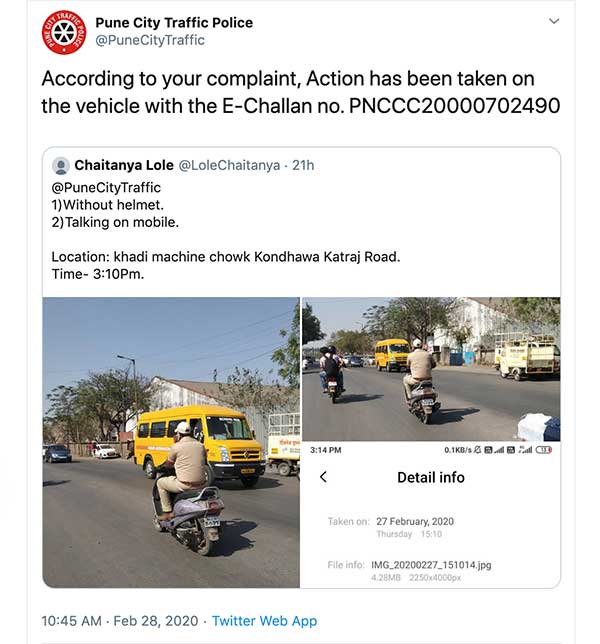Click the 10:45 AM · Feb 28, 2020 timestamp
Image resolution: width=600 pixels, height=644 pixels.
(120, 621)
